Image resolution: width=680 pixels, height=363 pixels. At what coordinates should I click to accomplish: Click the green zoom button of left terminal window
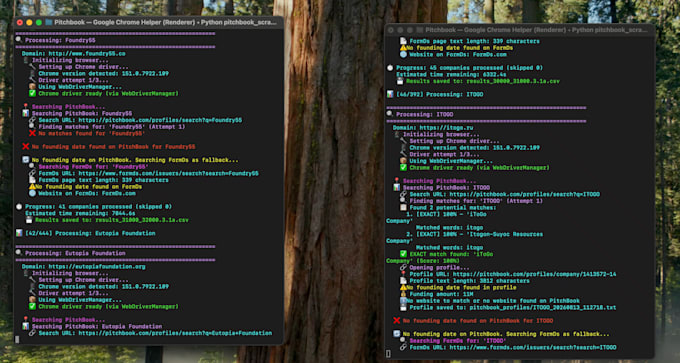click(39, 22)
